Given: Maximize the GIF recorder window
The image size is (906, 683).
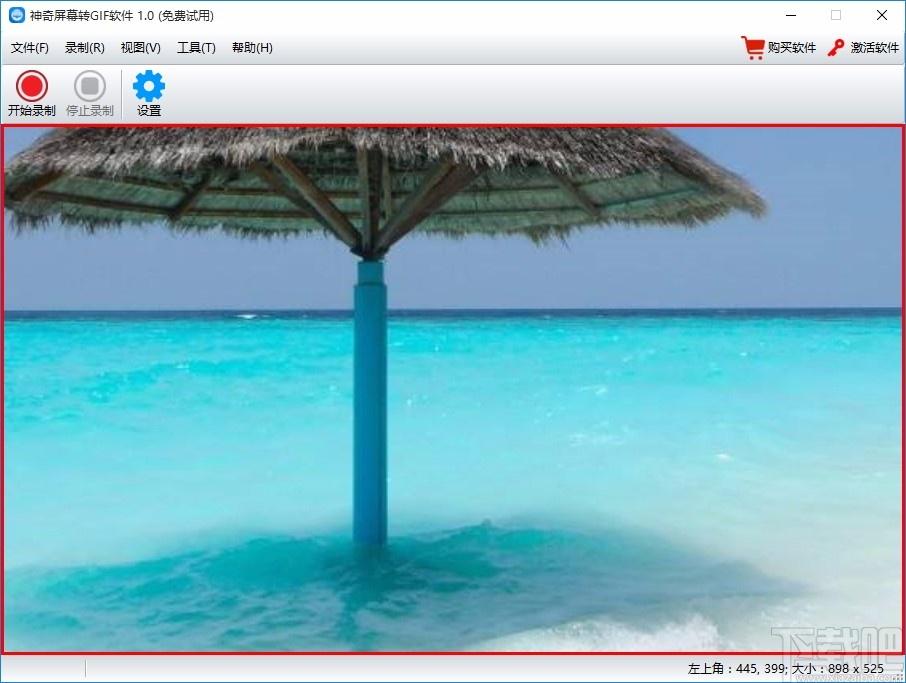Looking at the screenshot, I should click(836, 15).
